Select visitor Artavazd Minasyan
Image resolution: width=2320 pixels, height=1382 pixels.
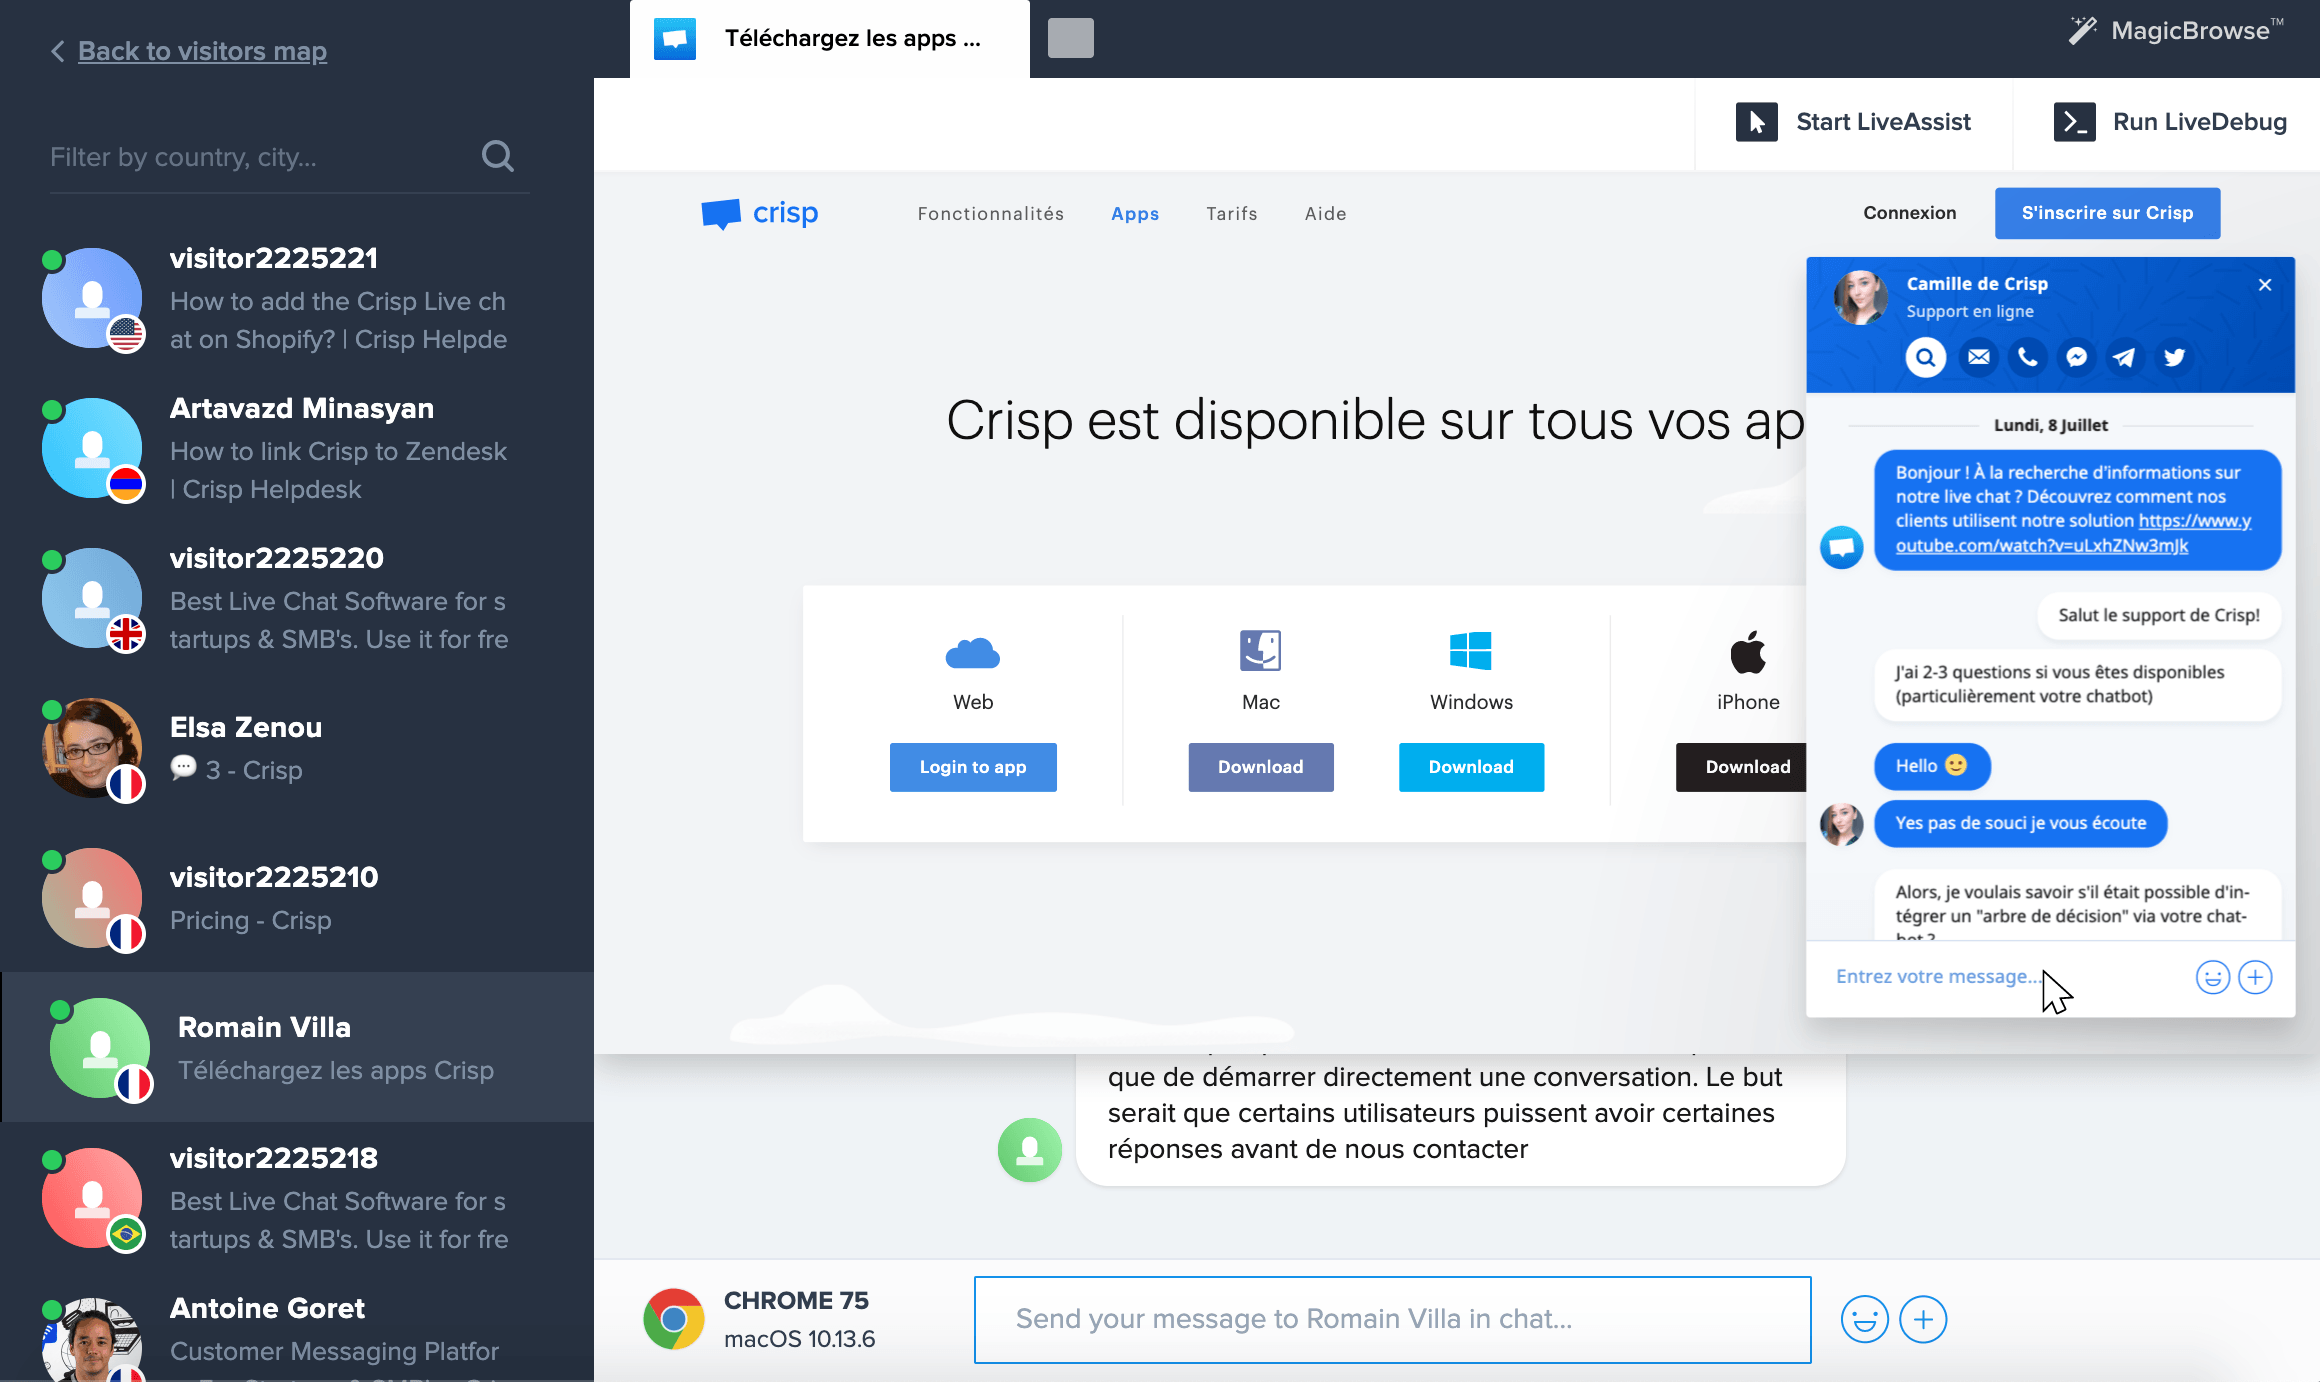297,448
